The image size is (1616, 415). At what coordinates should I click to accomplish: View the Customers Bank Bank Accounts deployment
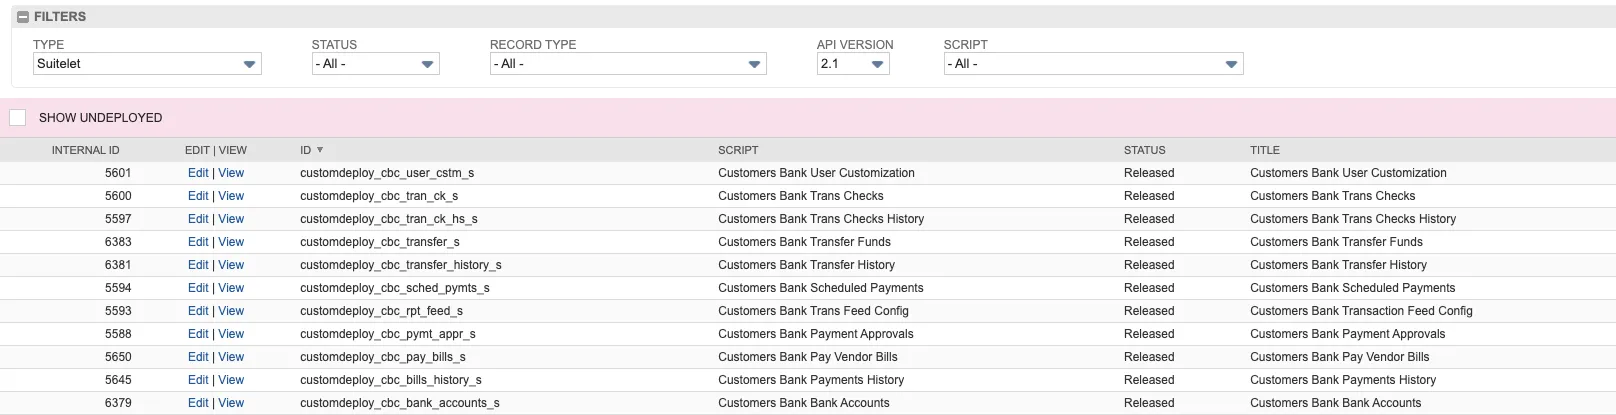tap(231, 403)
